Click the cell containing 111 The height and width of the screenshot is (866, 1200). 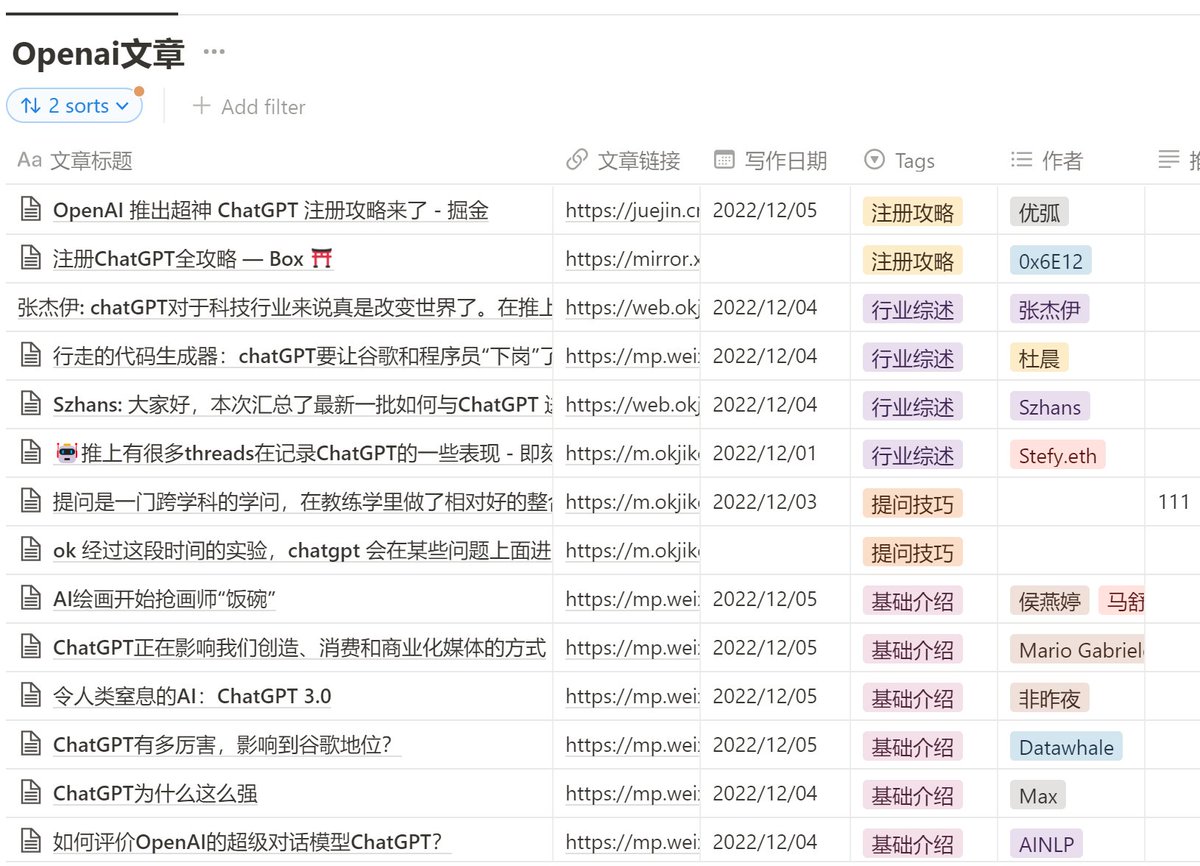pyautogui.click(x=1172, y=502)
